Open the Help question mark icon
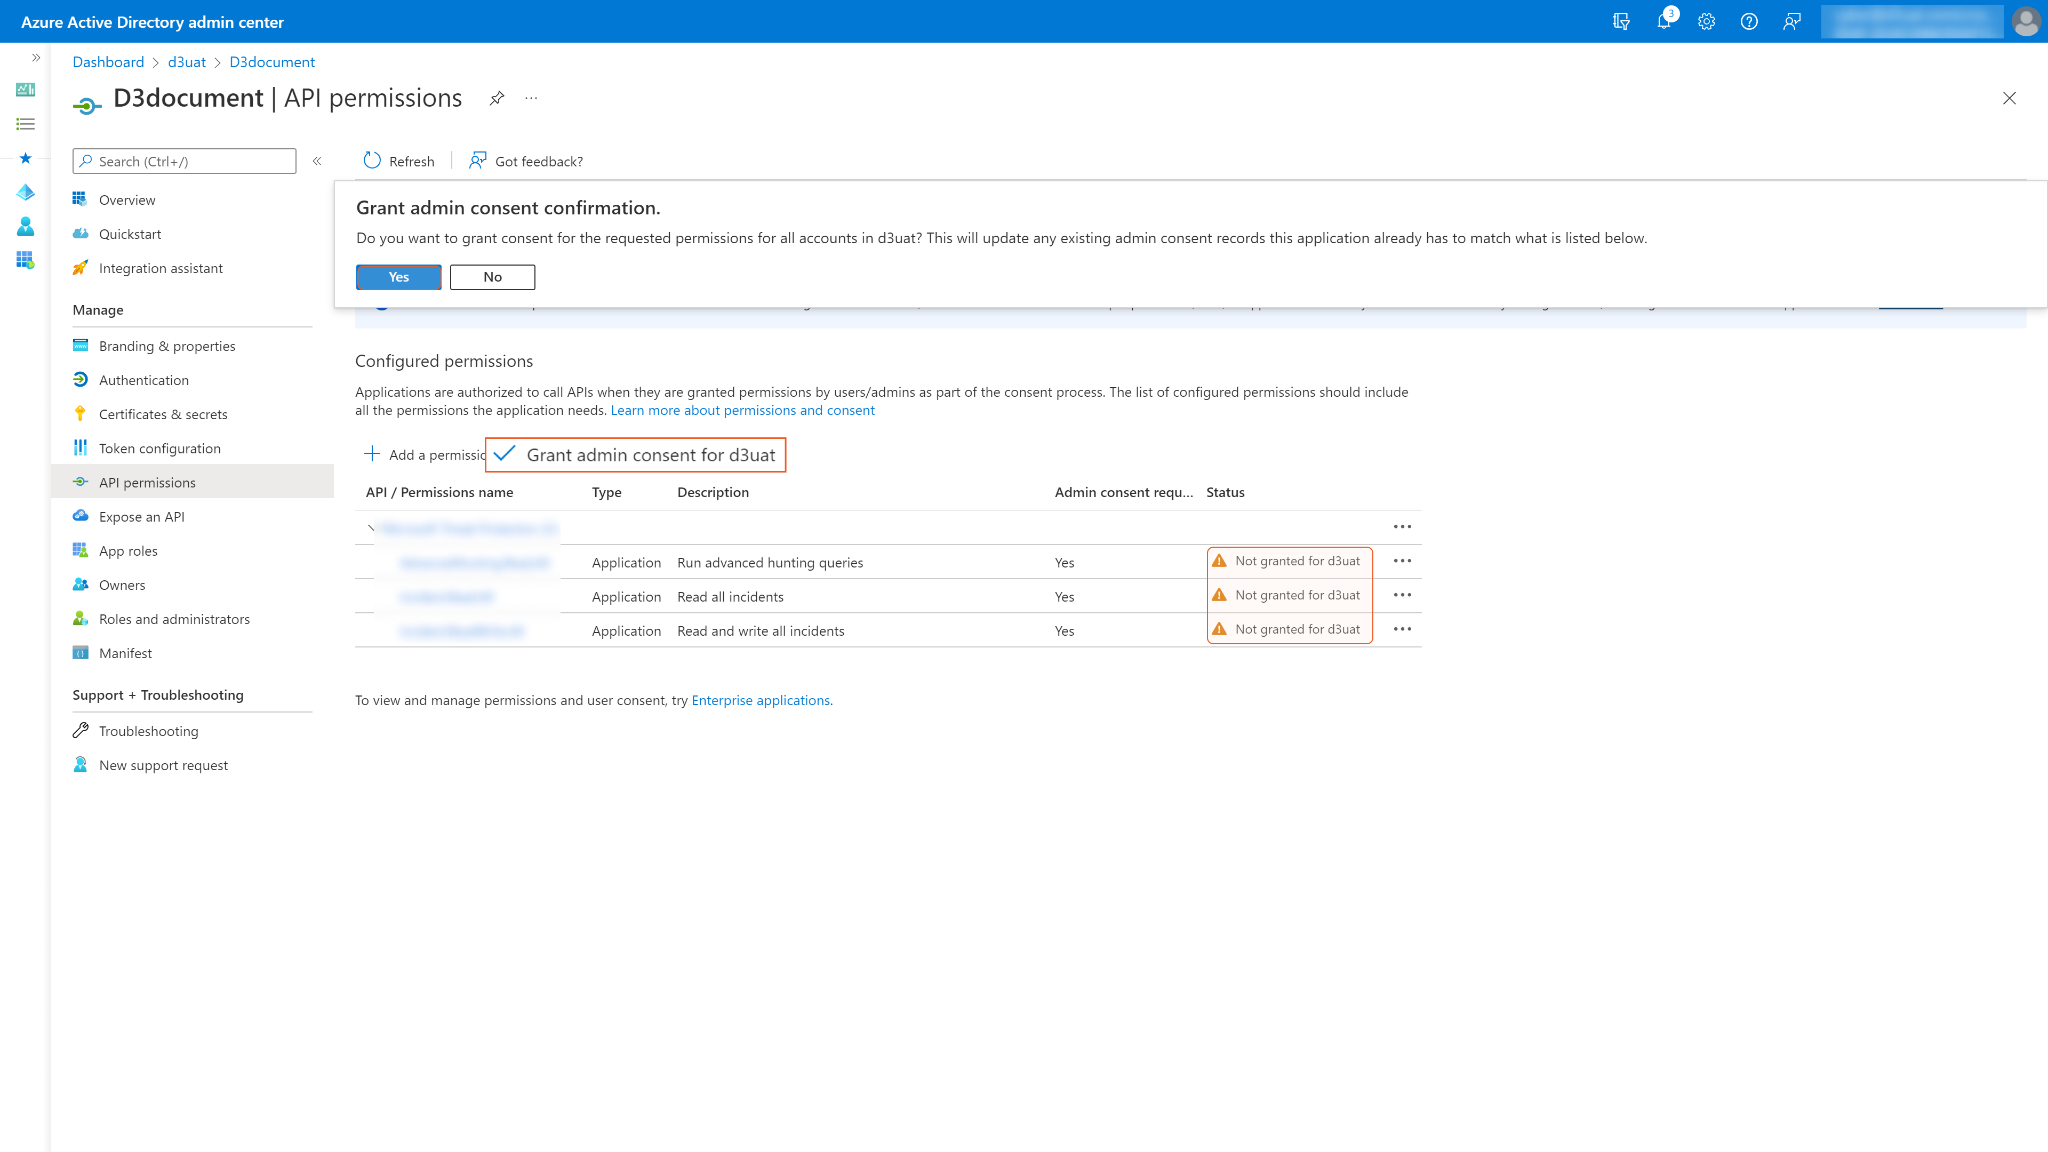Image resolution: width=2048 pixels, height=1152 pixels. coord(1748,20)
